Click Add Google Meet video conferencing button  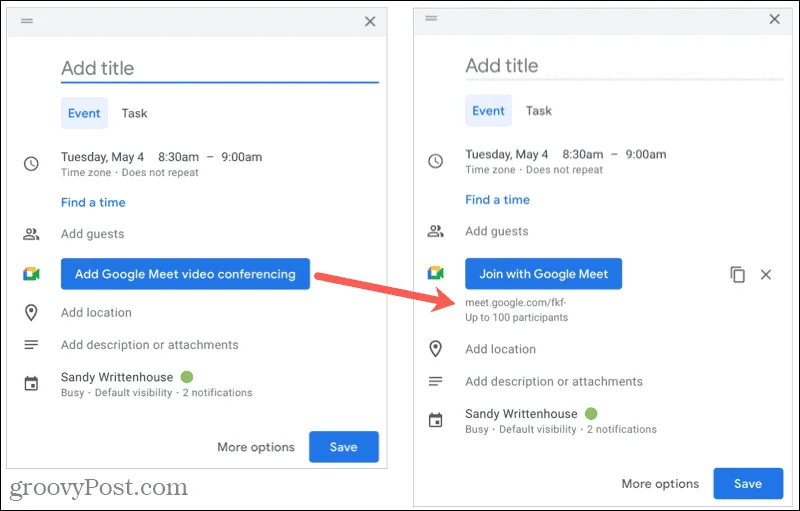click(x=185, y=274)
